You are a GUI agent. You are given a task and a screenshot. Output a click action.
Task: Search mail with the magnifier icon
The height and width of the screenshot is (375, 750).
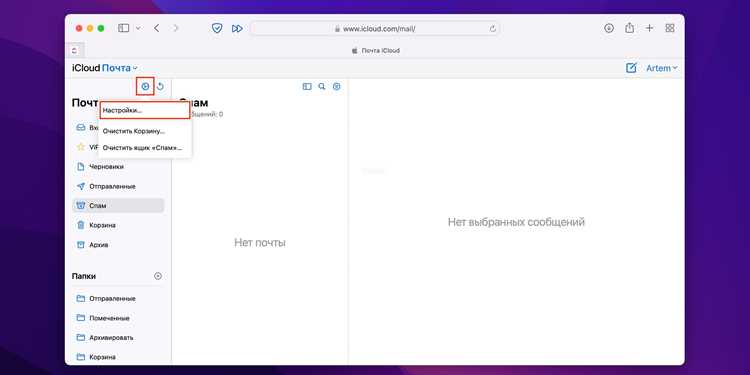pyautogui.click(x=322, y=87)
